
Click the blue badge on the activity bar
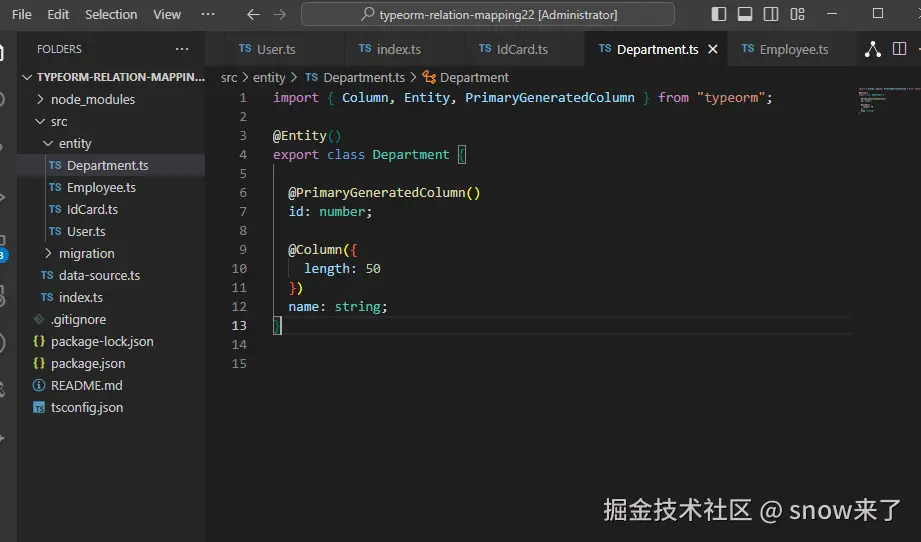click(3, 255)
